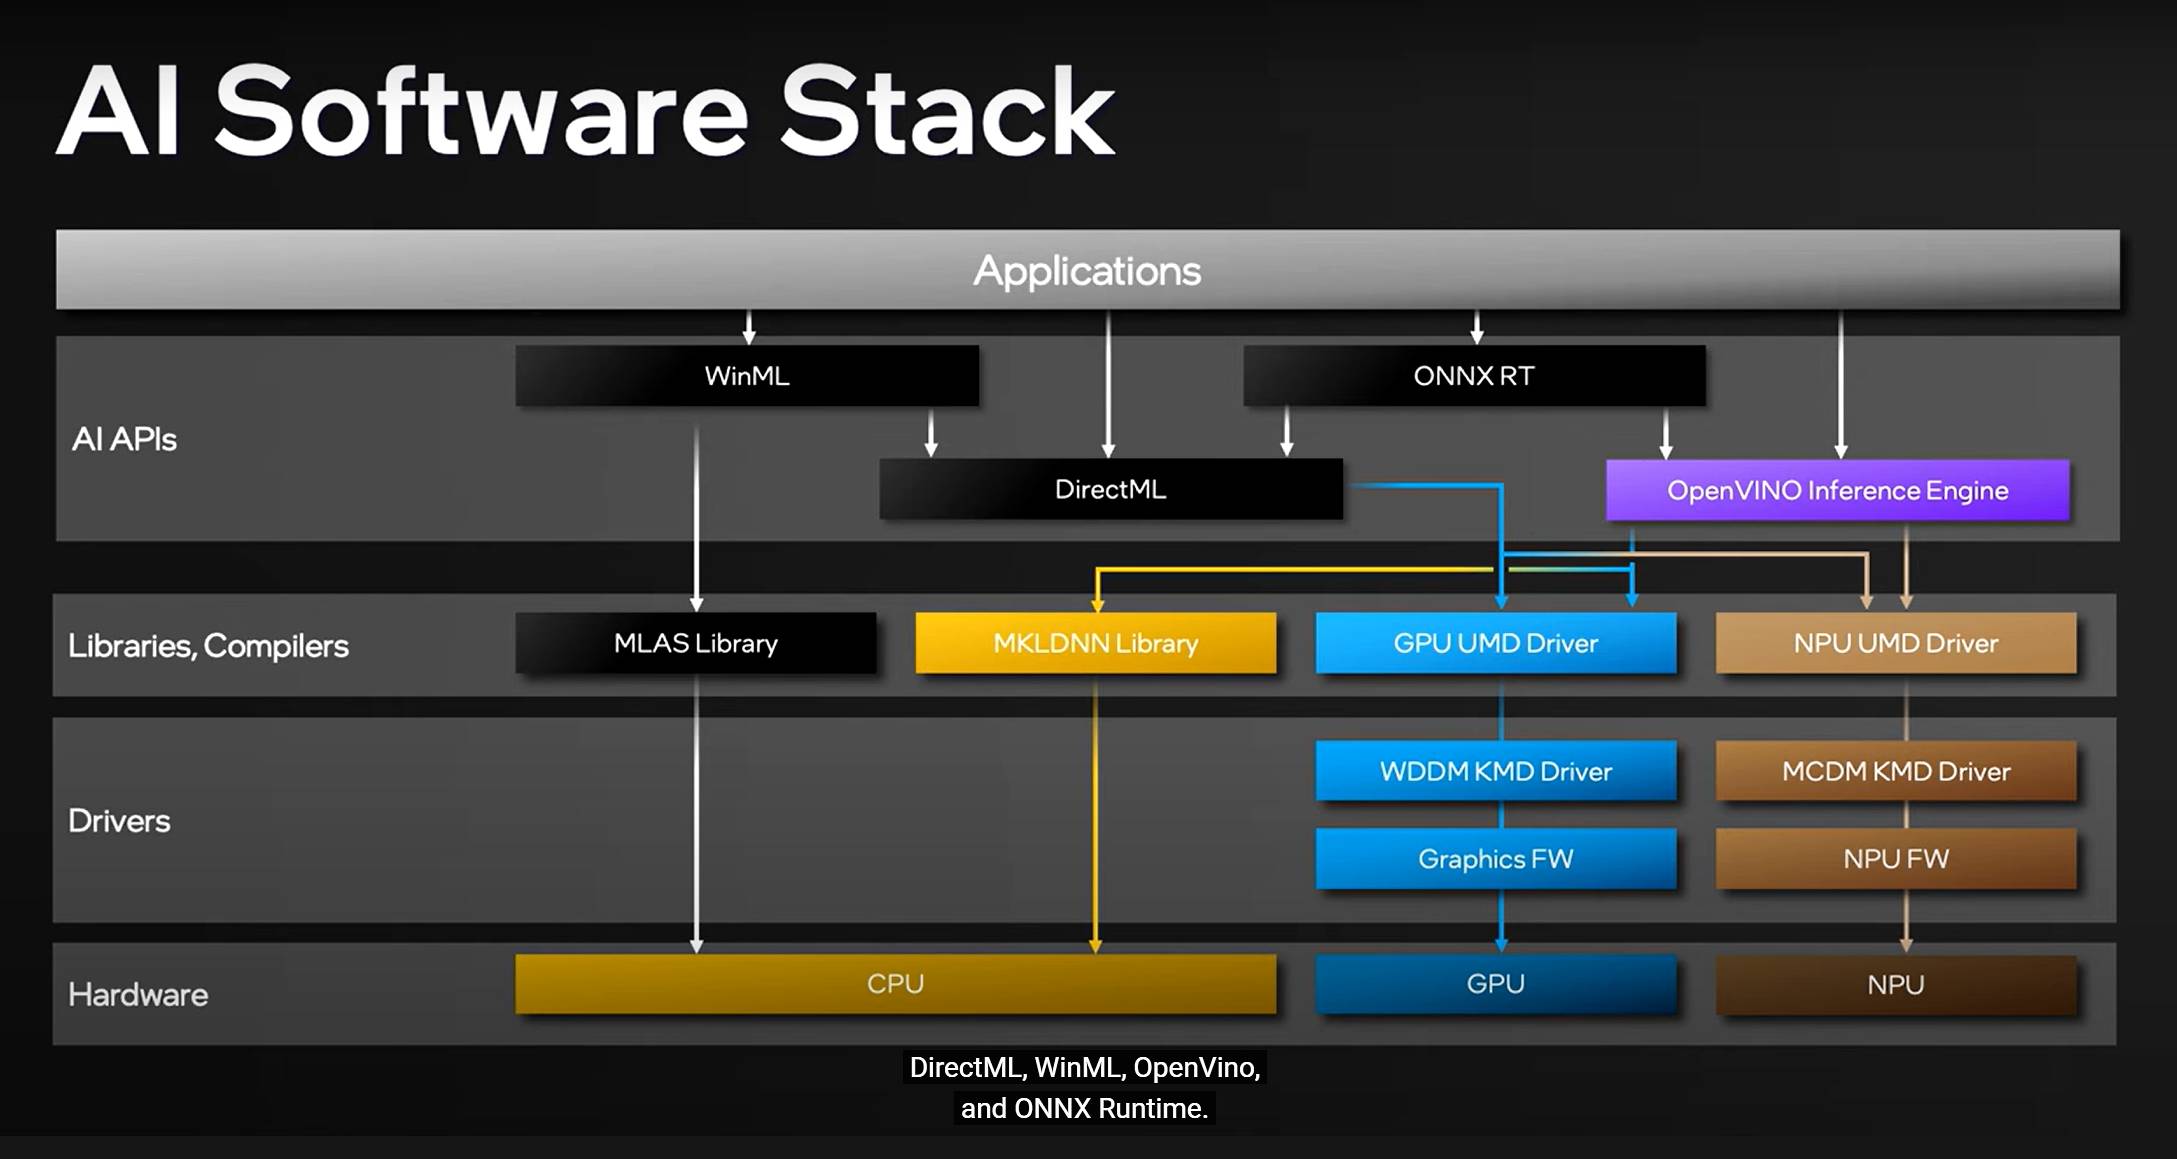Click the NPU UMD Driver box
The width and height of the screenshot is (2177, 1159).
[1896, 643]
